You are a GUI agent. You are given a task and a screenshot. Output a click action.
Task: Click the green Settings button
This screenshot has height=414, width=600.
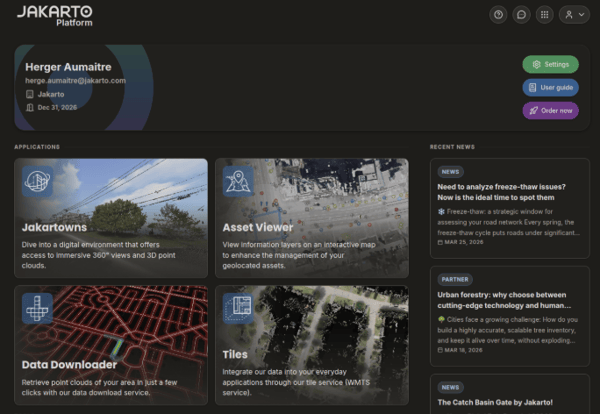(x=550, y=64)
